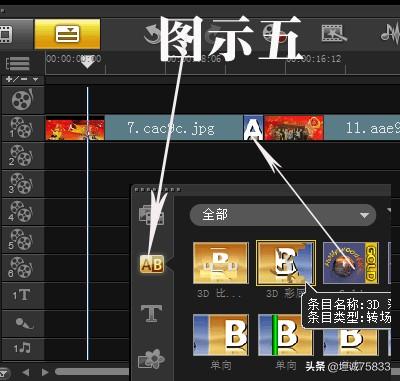Select the A transition on overlay track

(253, 128)
